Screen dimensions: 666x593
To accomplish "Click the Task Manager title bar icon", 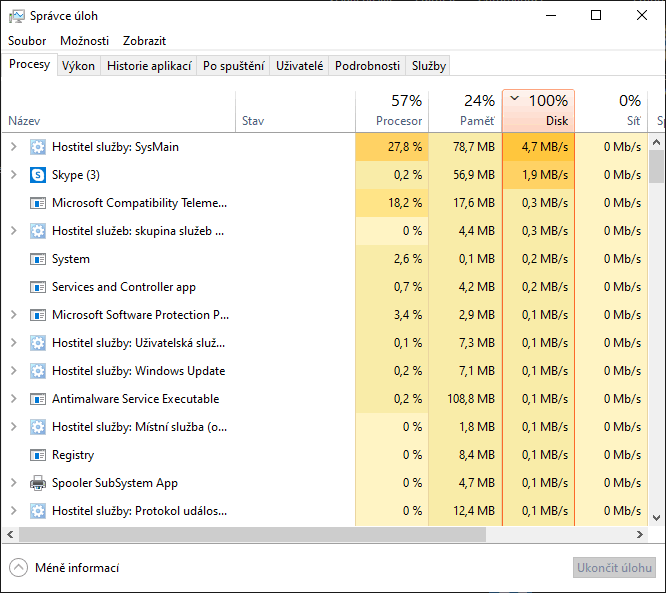I will pyautogui.click(x=16, y=16).
